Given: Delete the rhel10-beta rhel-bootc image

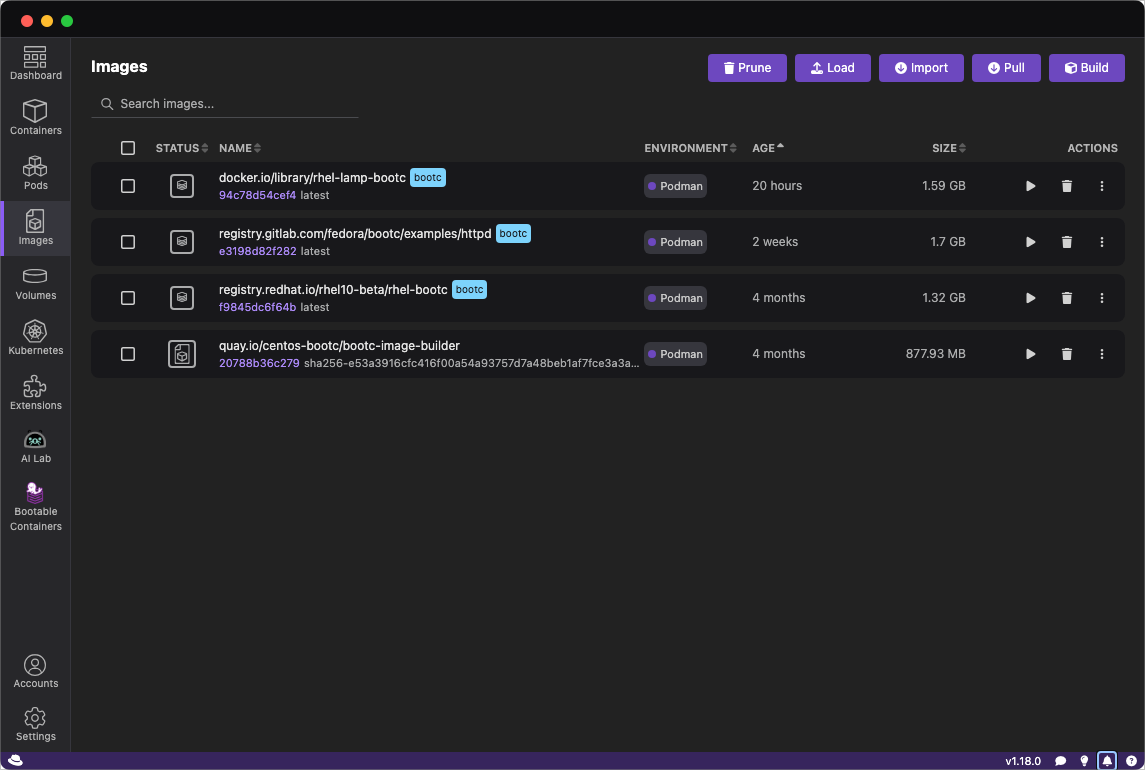Looking at the screenshot, I should point(1066,298).
